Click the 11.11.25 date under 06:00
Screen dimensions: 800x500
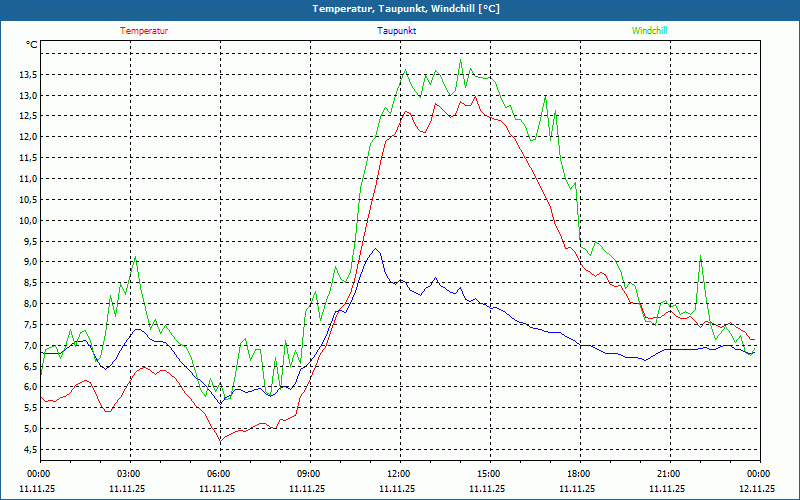[217, 488]
